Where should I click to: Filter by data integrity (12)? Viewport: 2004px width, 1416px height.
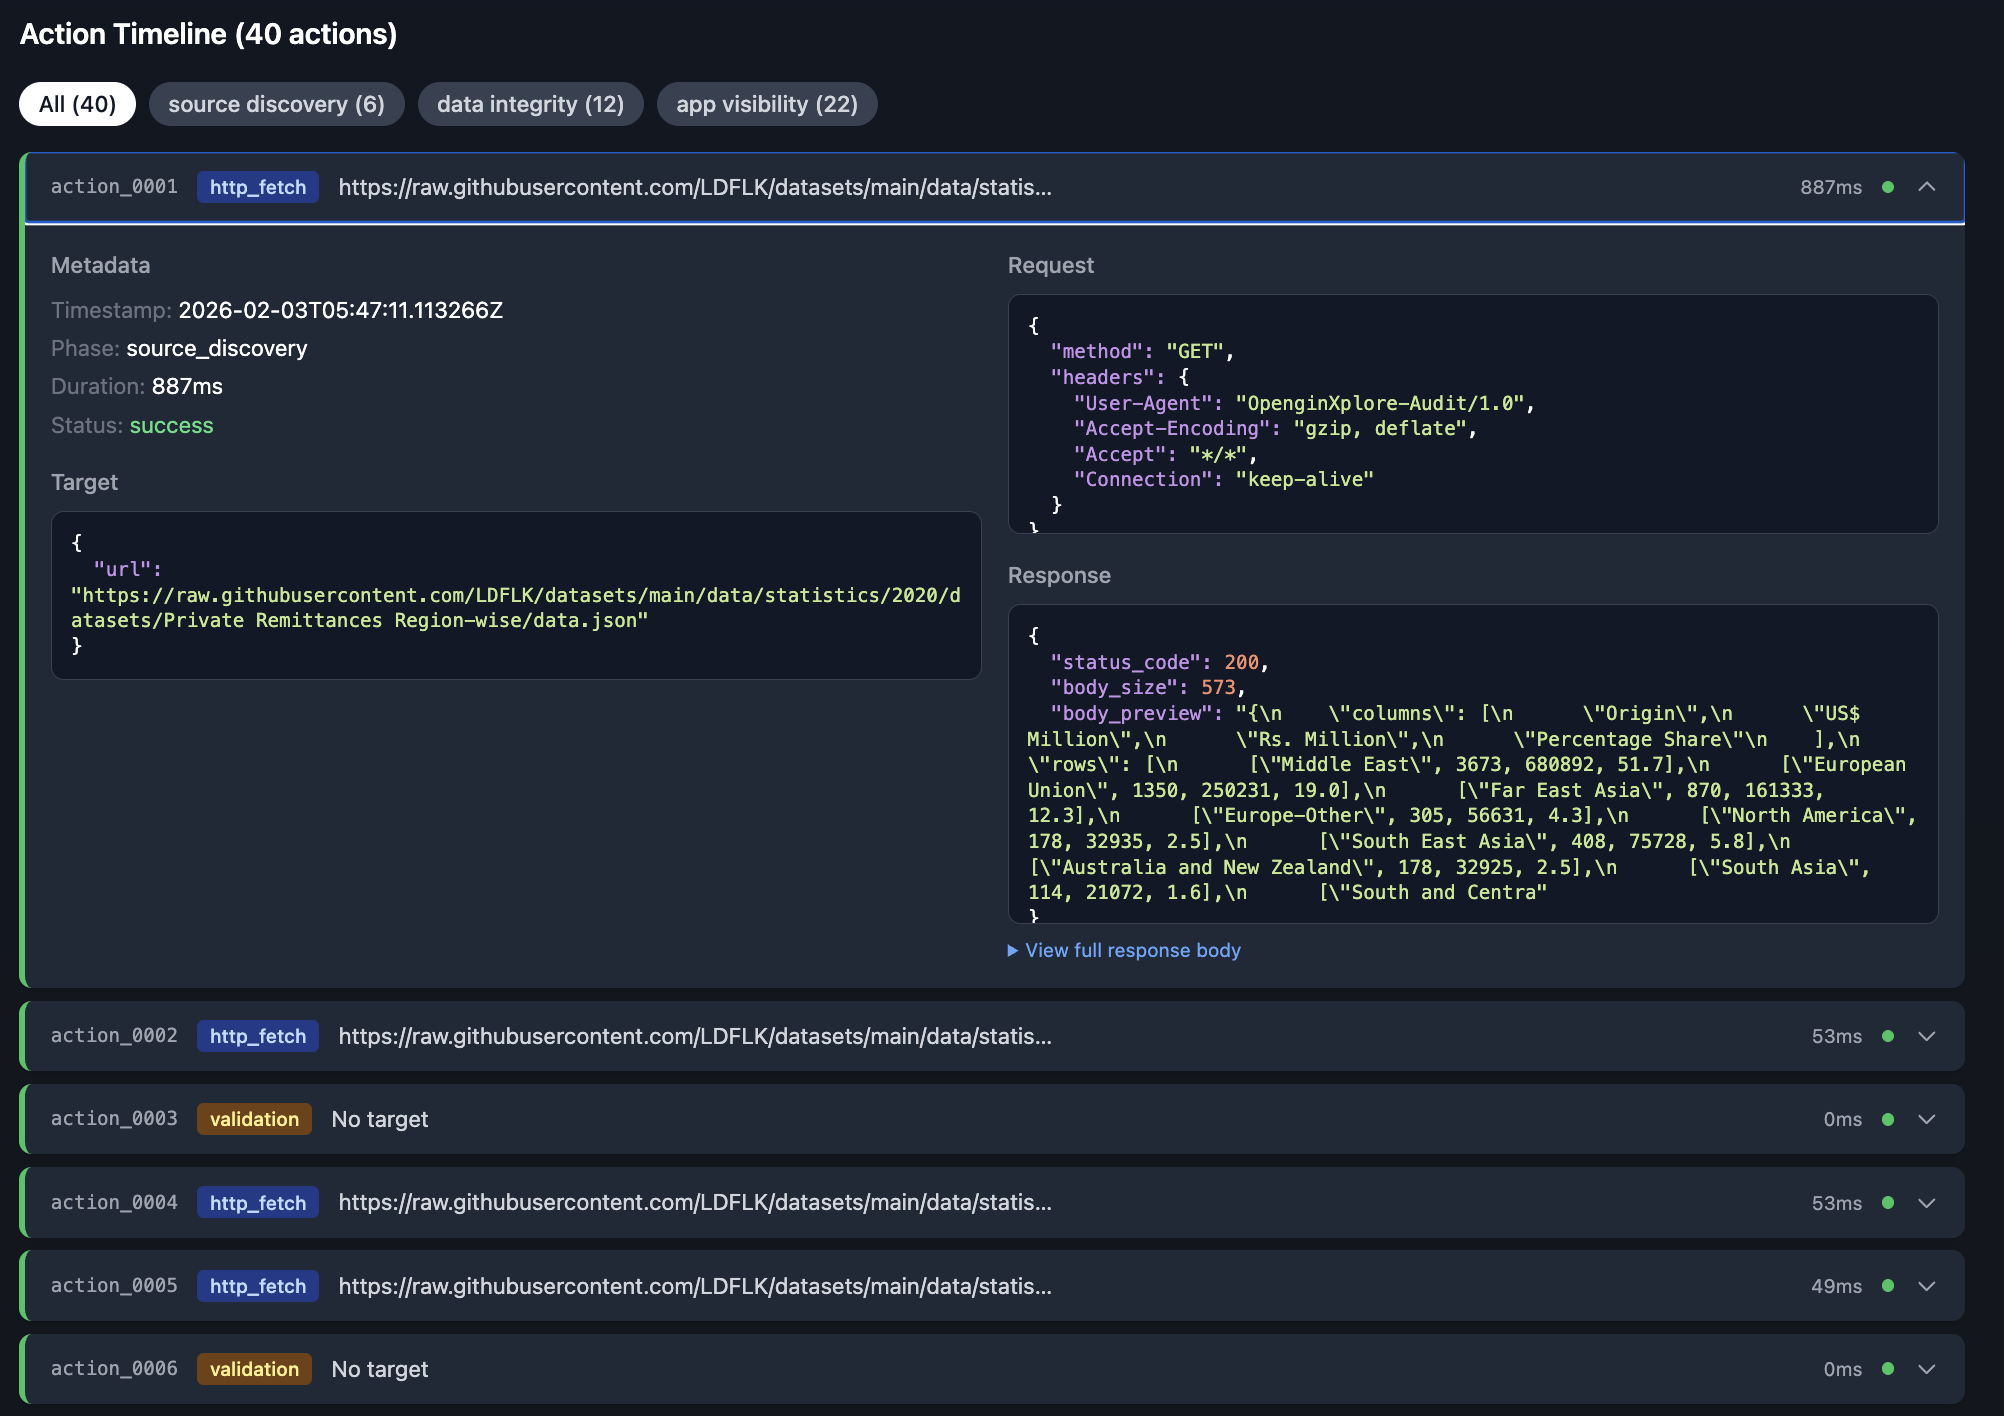(x=530, y=104)
